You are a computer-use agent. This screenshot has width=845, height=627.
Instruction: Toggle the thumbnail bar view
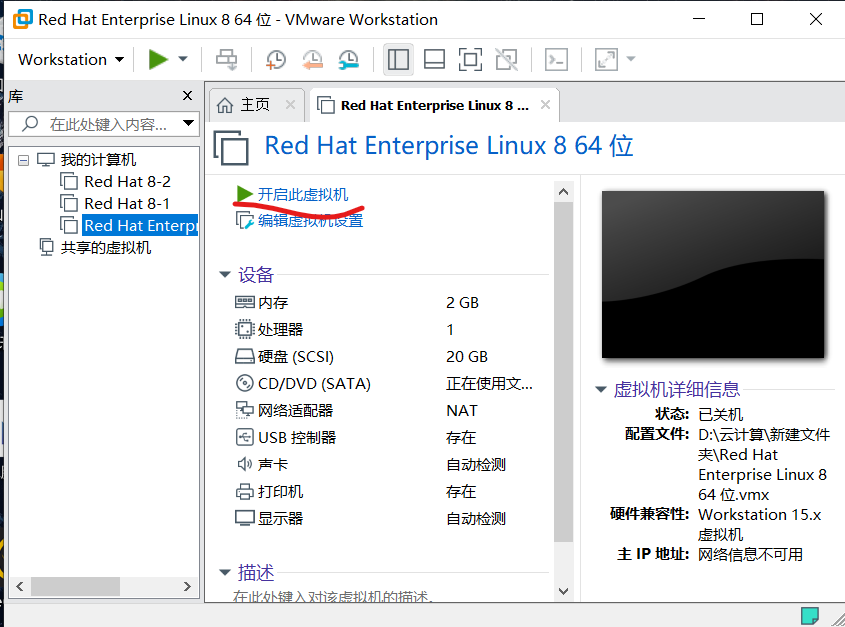tap(434, 59)
